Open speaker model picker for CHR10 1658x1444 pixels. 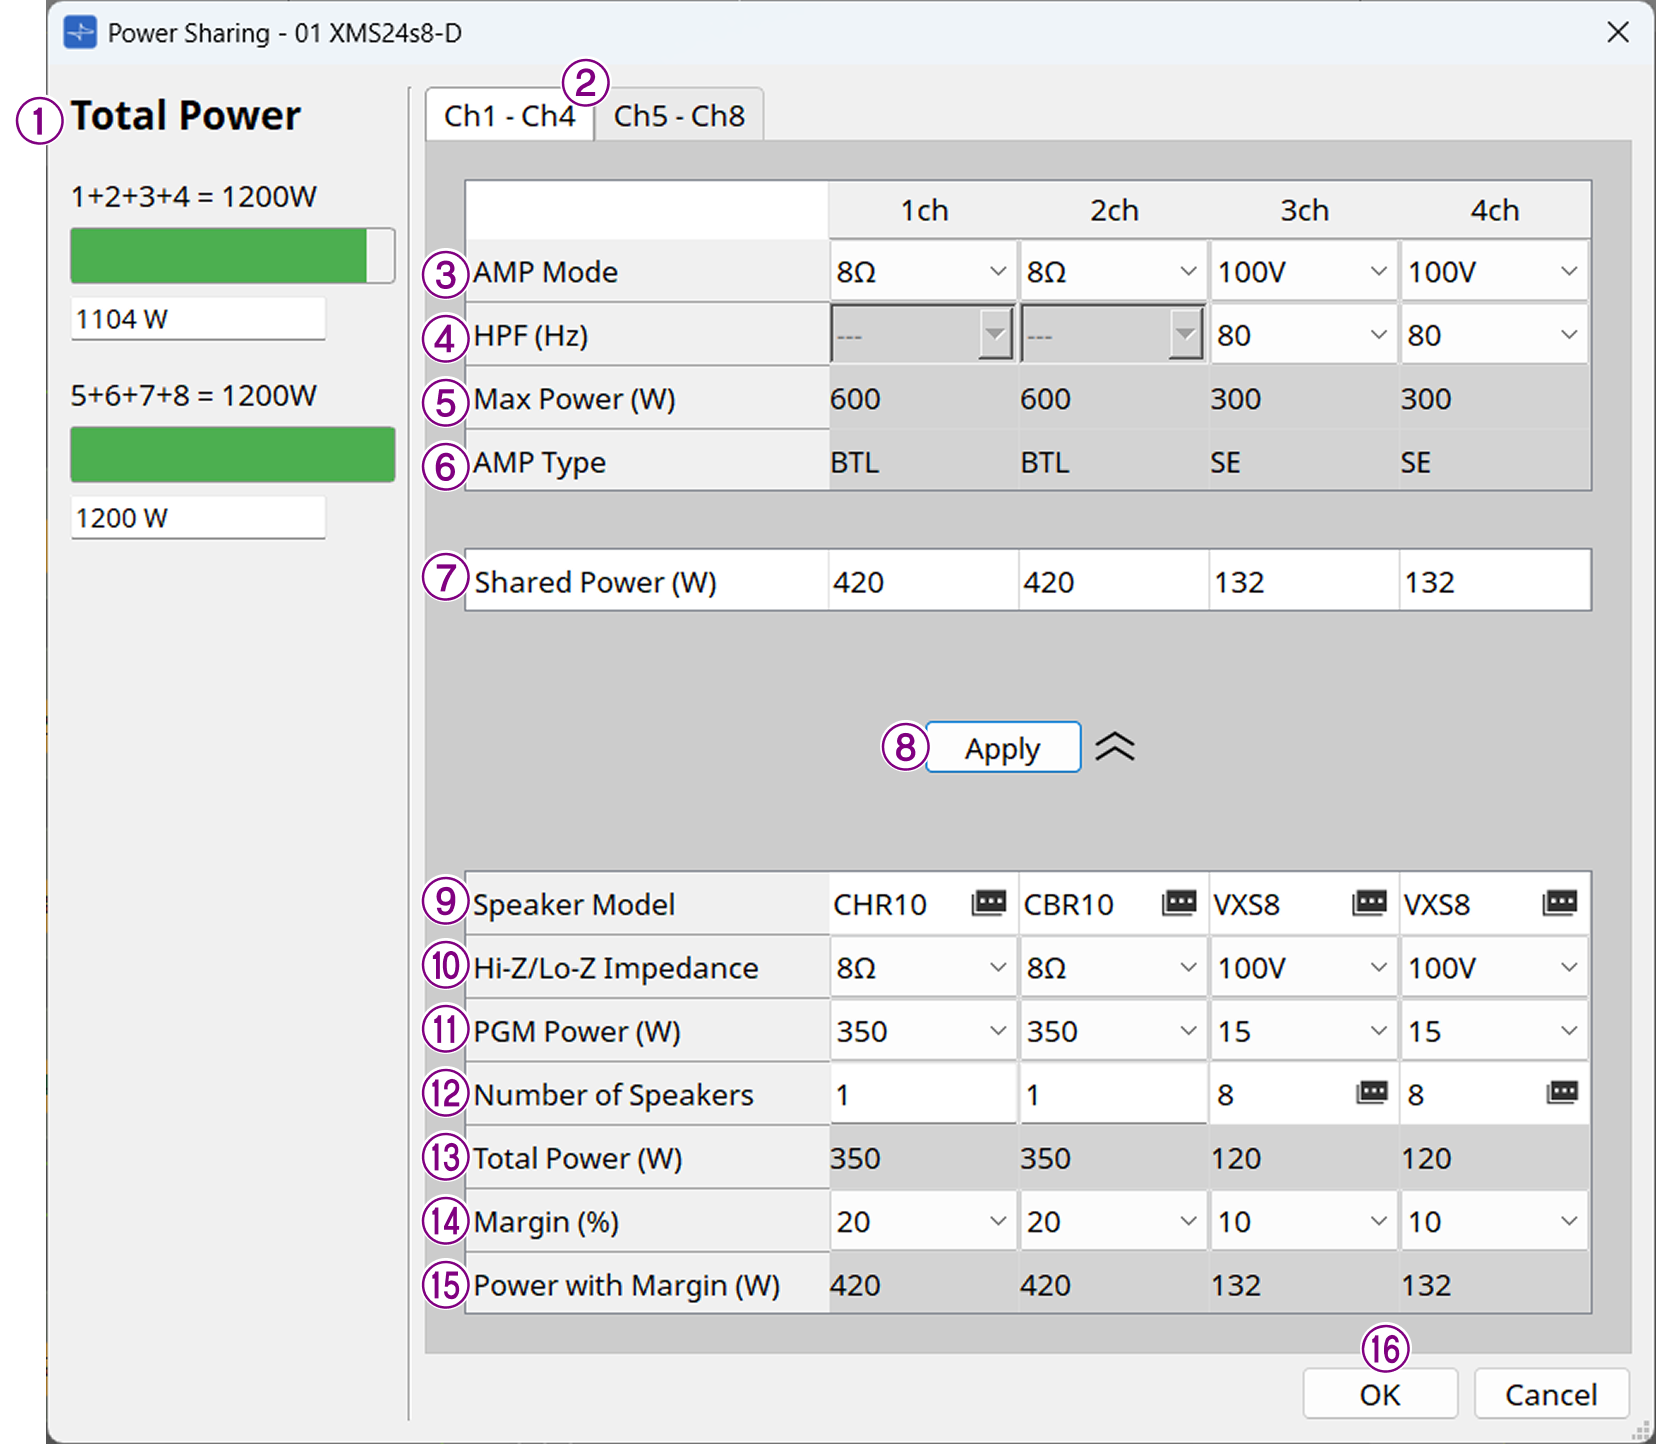[989, 903]
